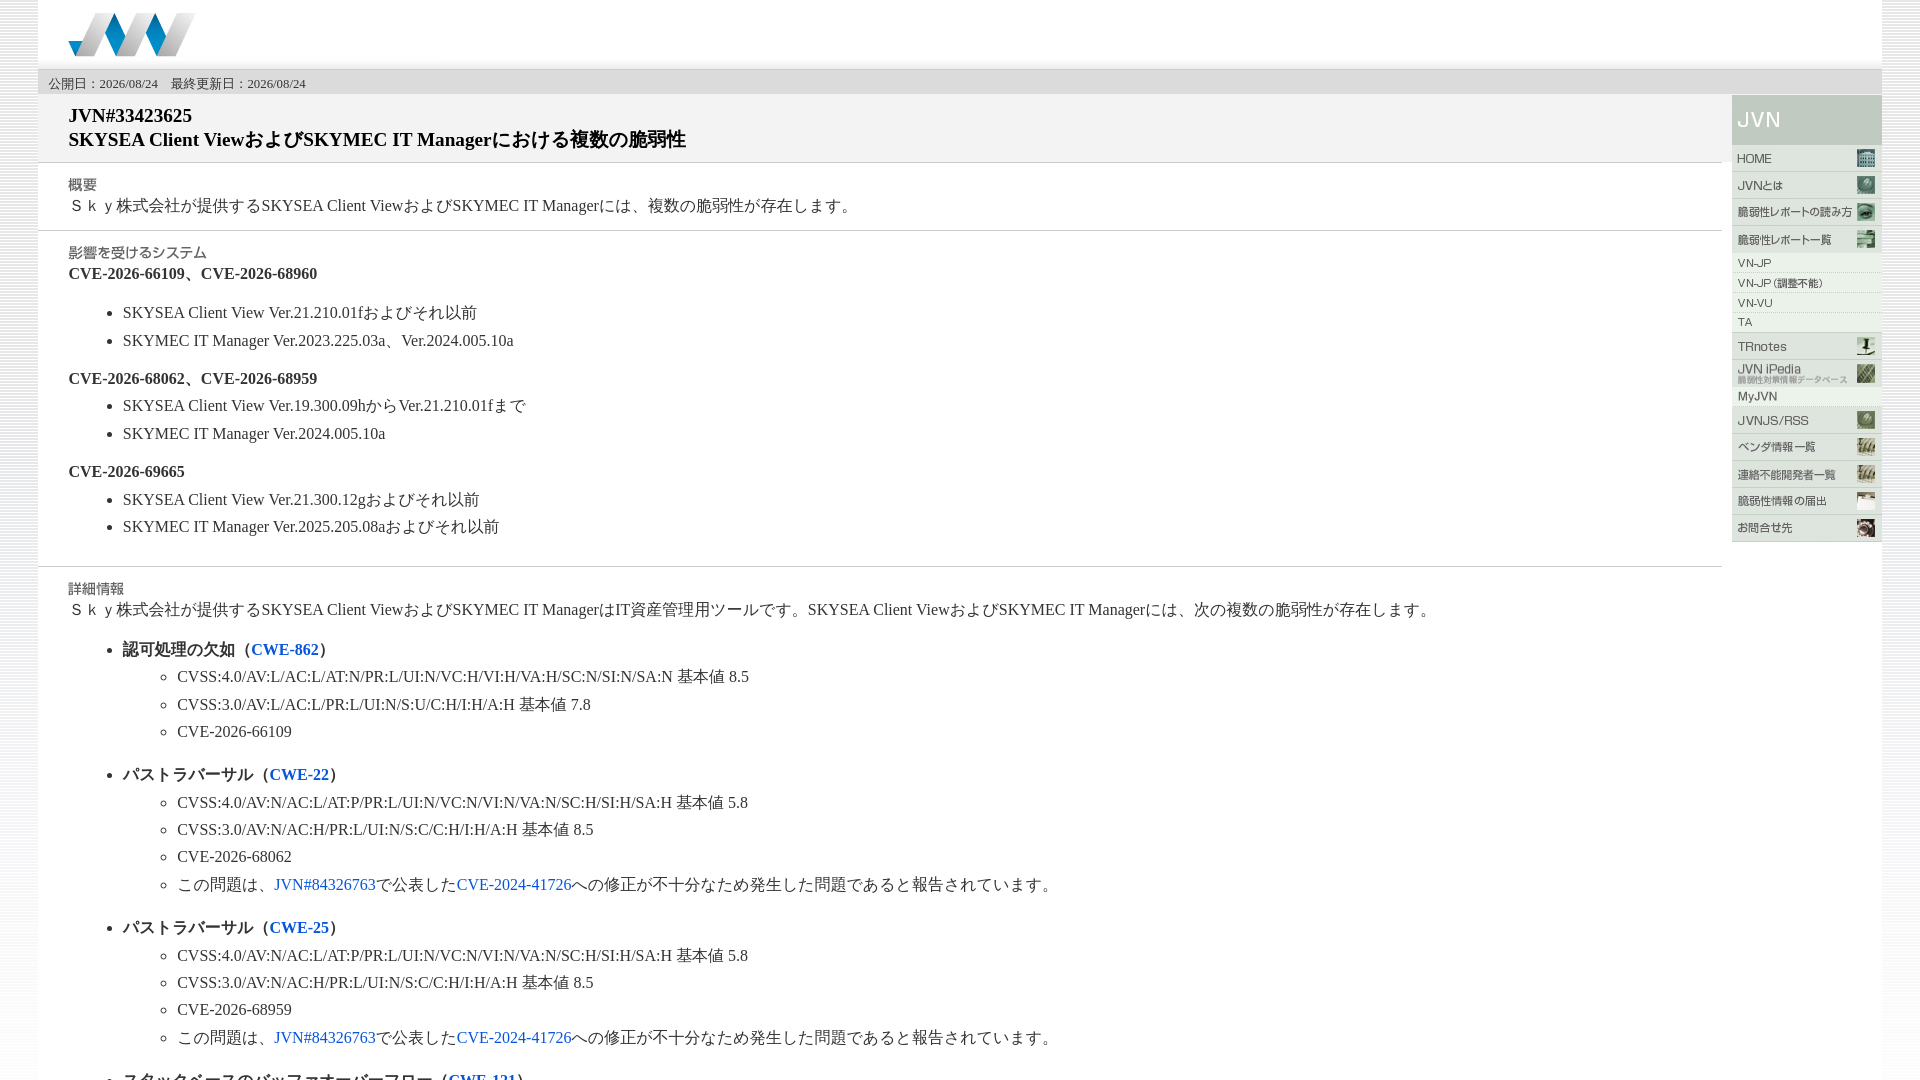Open the CWE-121 link
Viewport: 1920px width, 1080px height.
482,1076
